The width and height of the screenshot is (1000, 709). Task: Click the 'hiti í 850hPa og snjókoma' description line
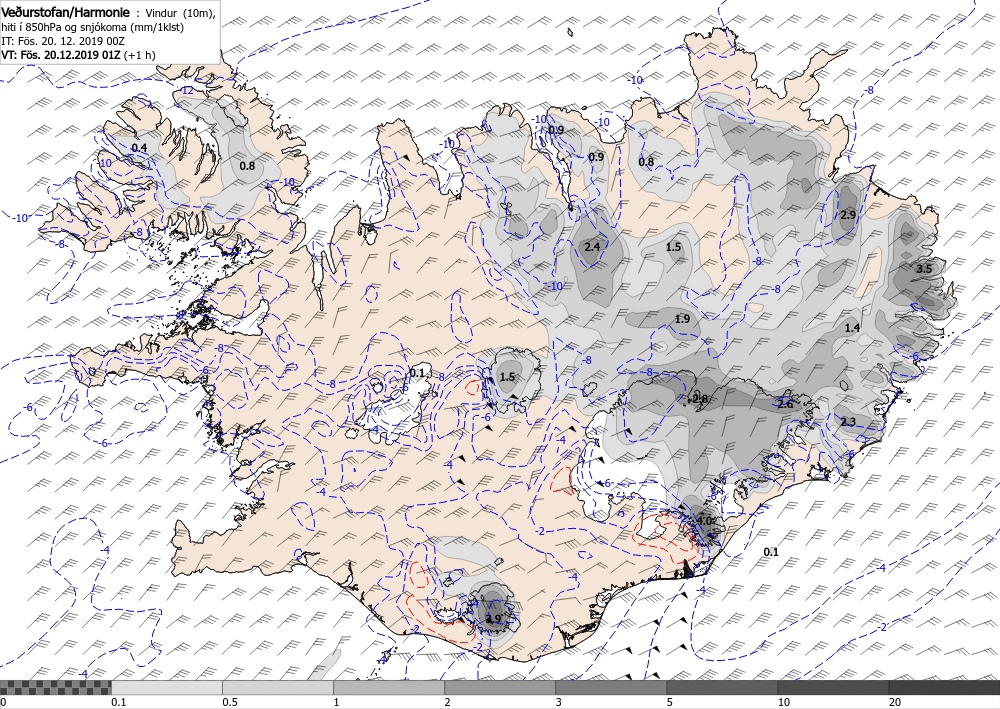point(92,27)
